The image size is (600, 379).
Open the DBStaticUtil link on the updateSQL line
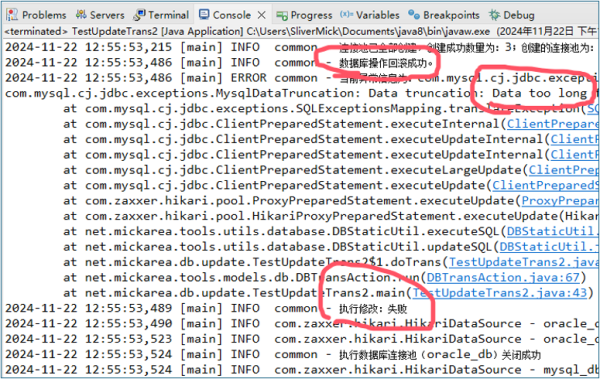point(549,247)
